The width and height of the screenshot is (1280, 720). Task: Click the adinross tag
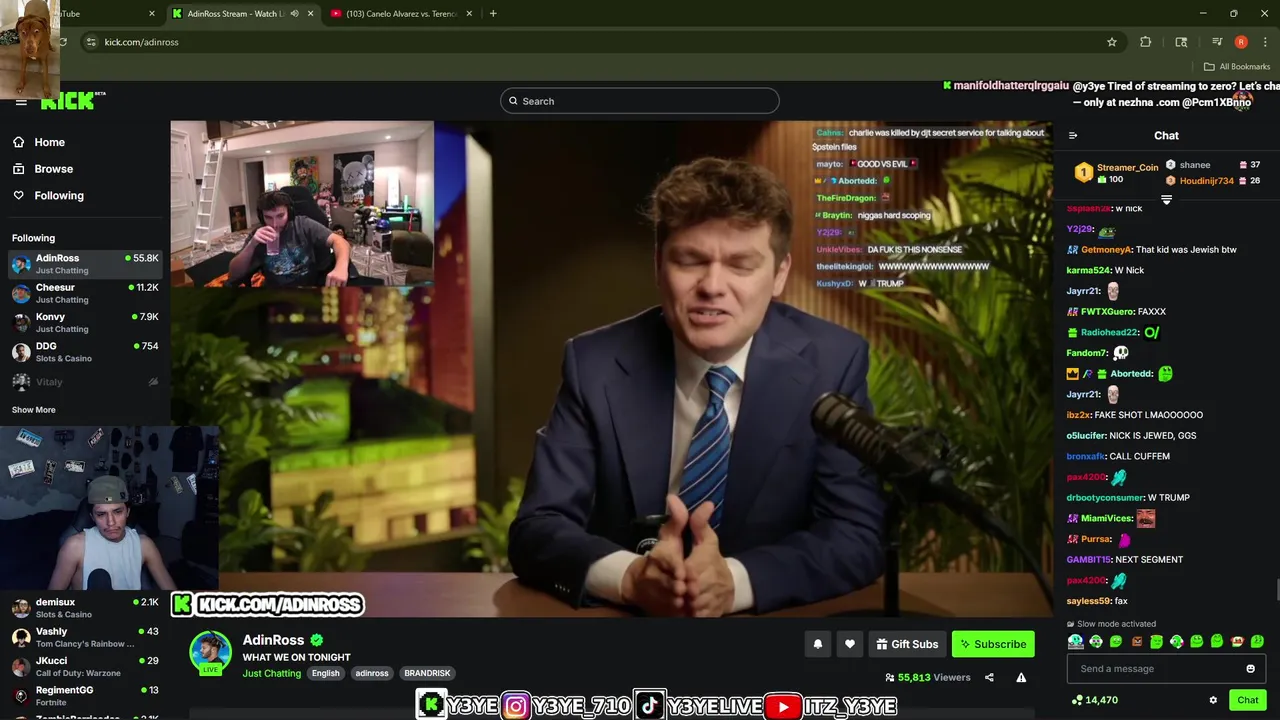point(372,673)
